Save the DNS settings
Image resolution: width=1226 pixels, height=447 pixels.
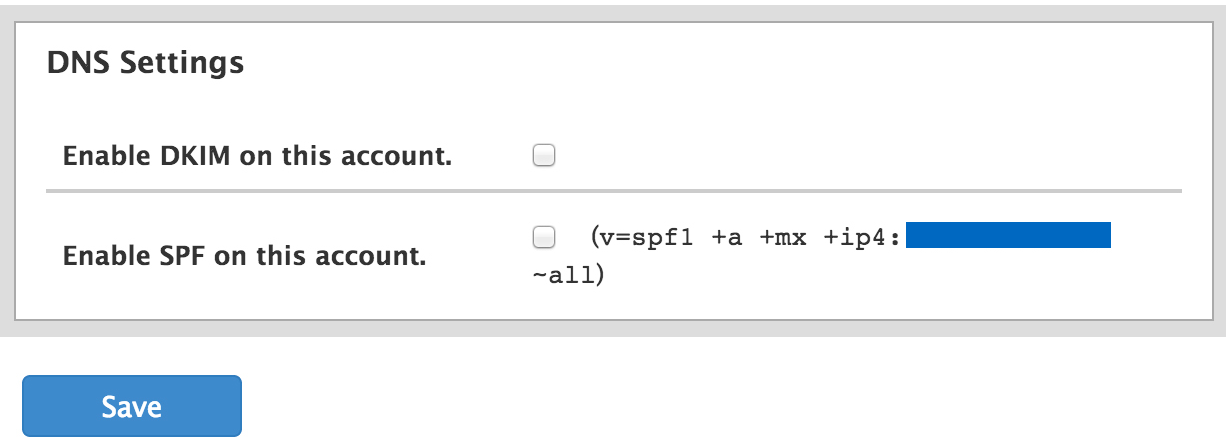(132, 406)
